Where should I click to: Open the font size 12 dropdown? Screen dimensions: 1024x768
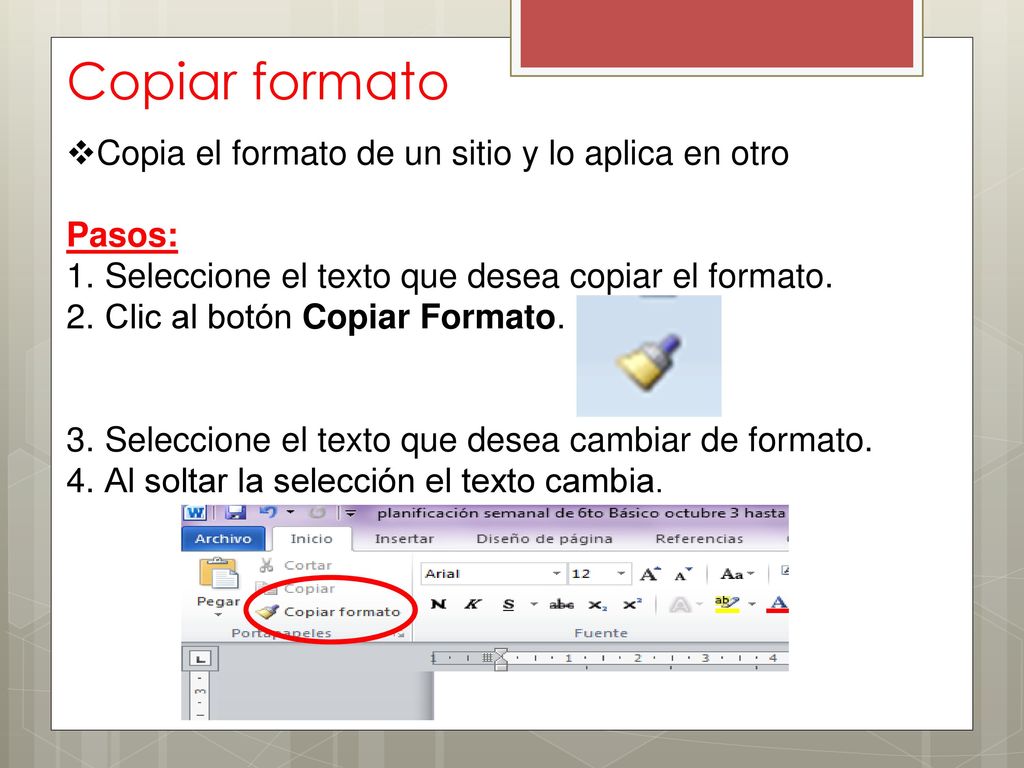click(x=620, y=574)
